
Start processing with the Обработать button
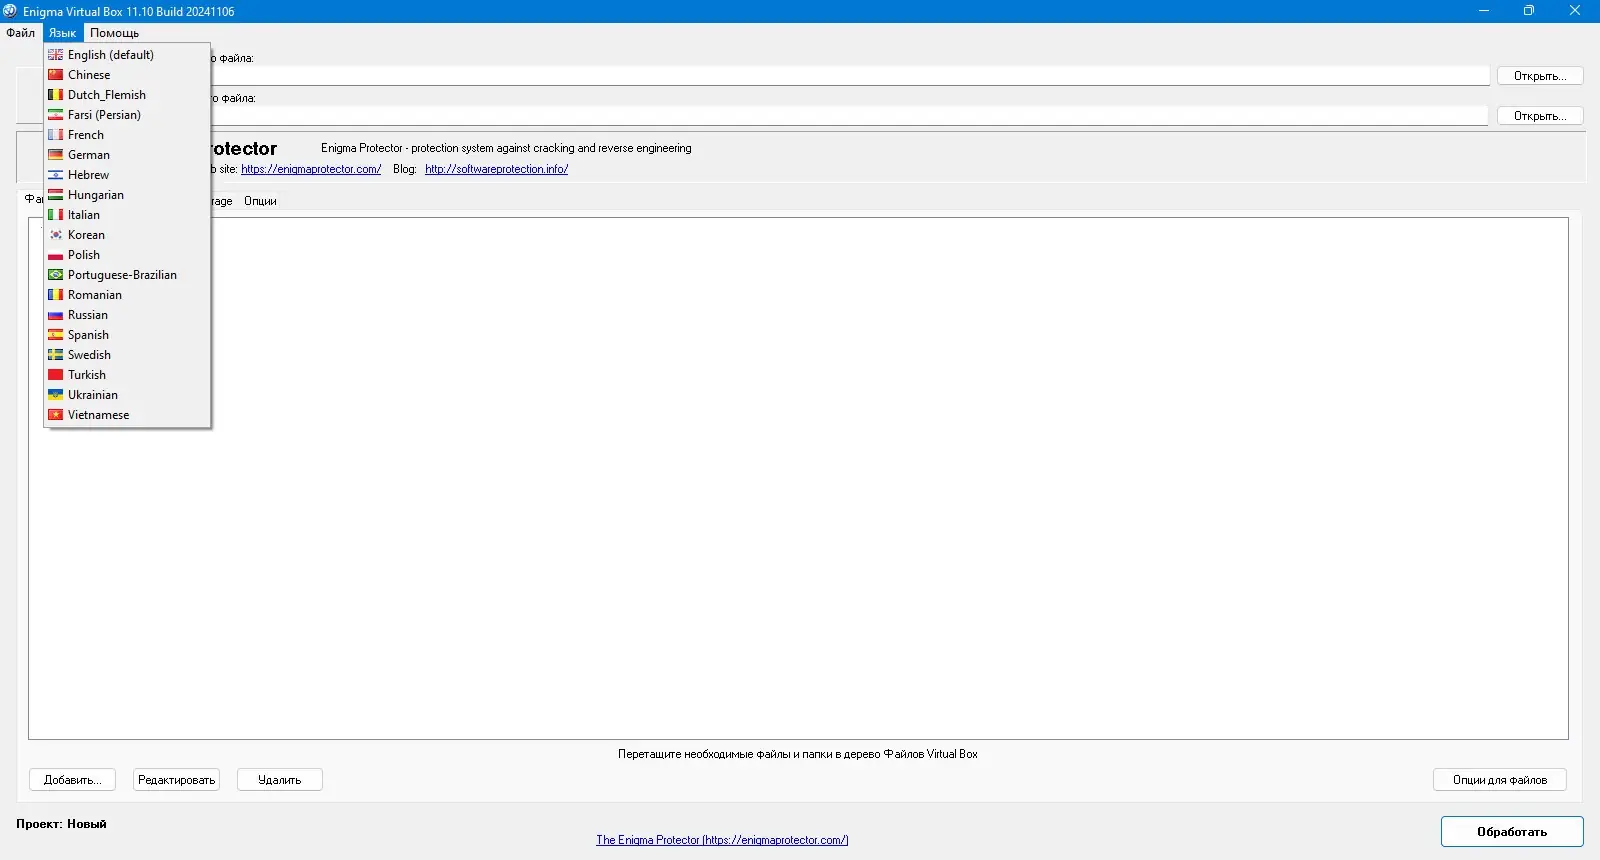pos(1512,832)
